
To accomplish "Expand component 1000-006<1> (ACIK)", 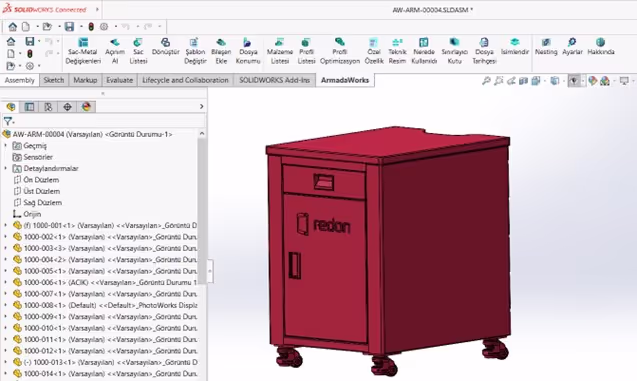I will coord(6,282).
